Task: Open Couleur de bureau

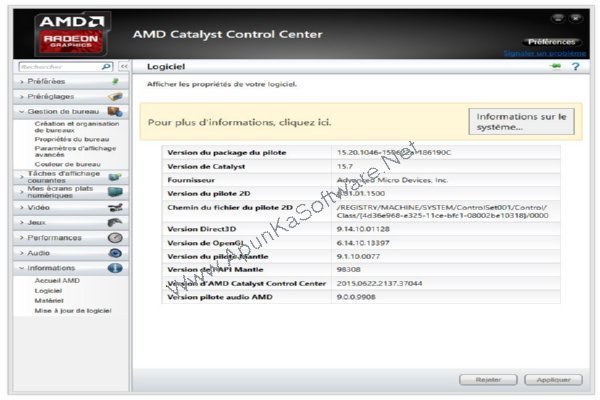Action: click(x=67, y=164)
